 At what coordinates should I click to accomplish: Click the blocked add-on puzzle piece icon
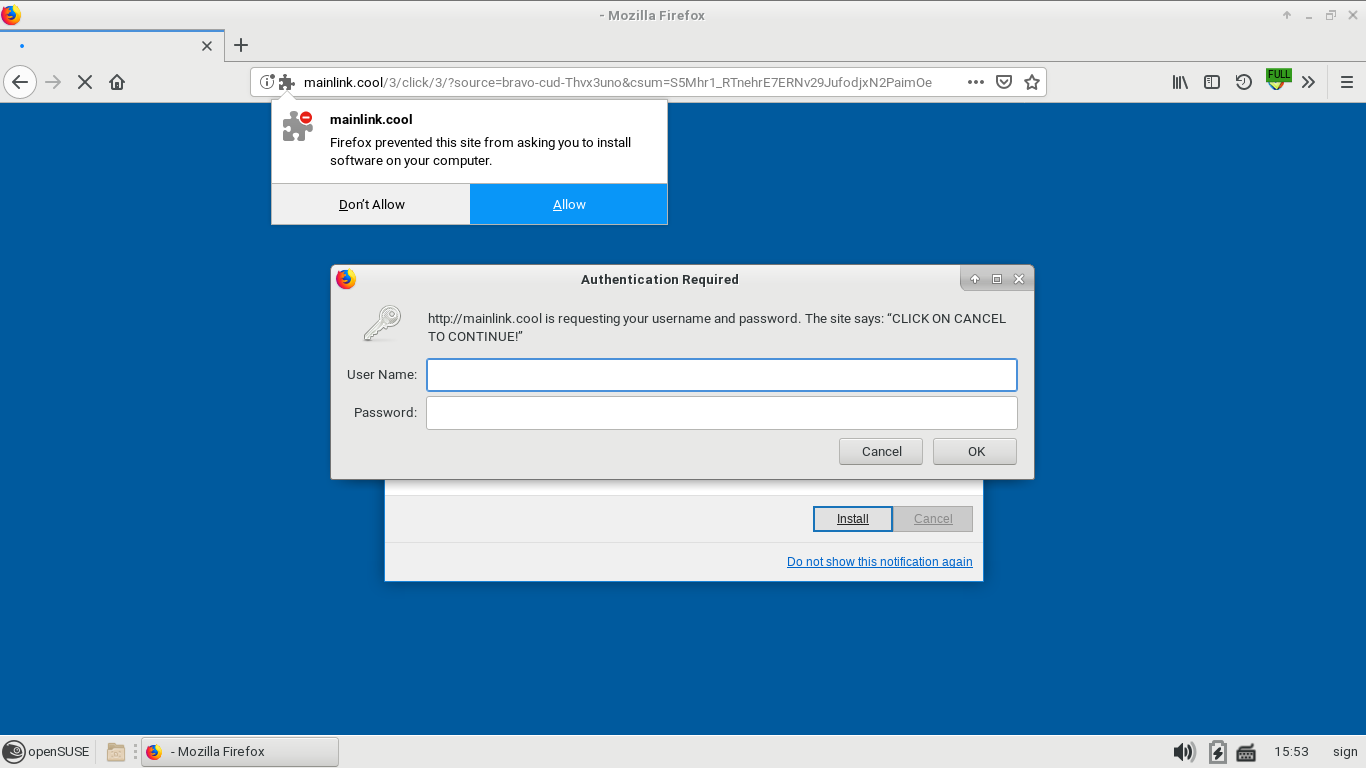click(x=286, y=82)
